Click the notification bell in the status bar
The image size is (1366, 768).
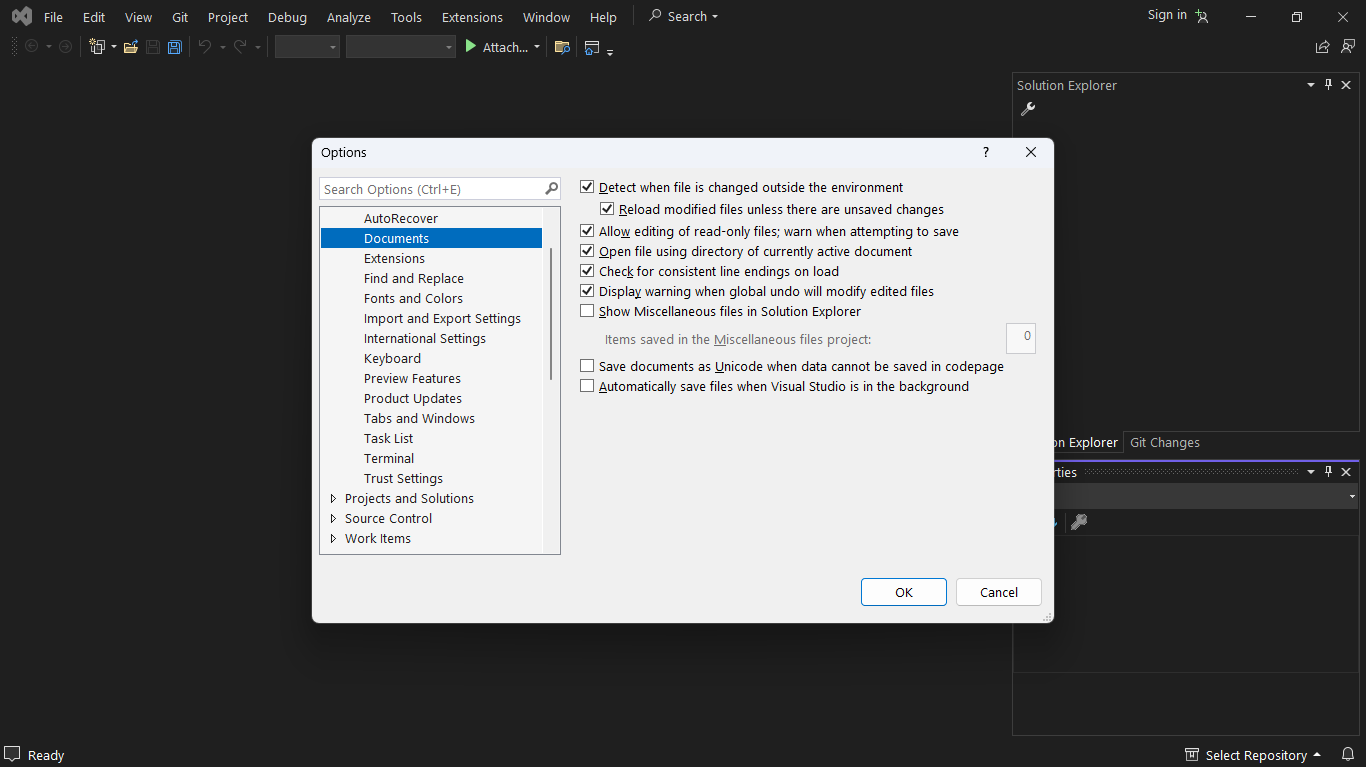tap(1347, 754)
